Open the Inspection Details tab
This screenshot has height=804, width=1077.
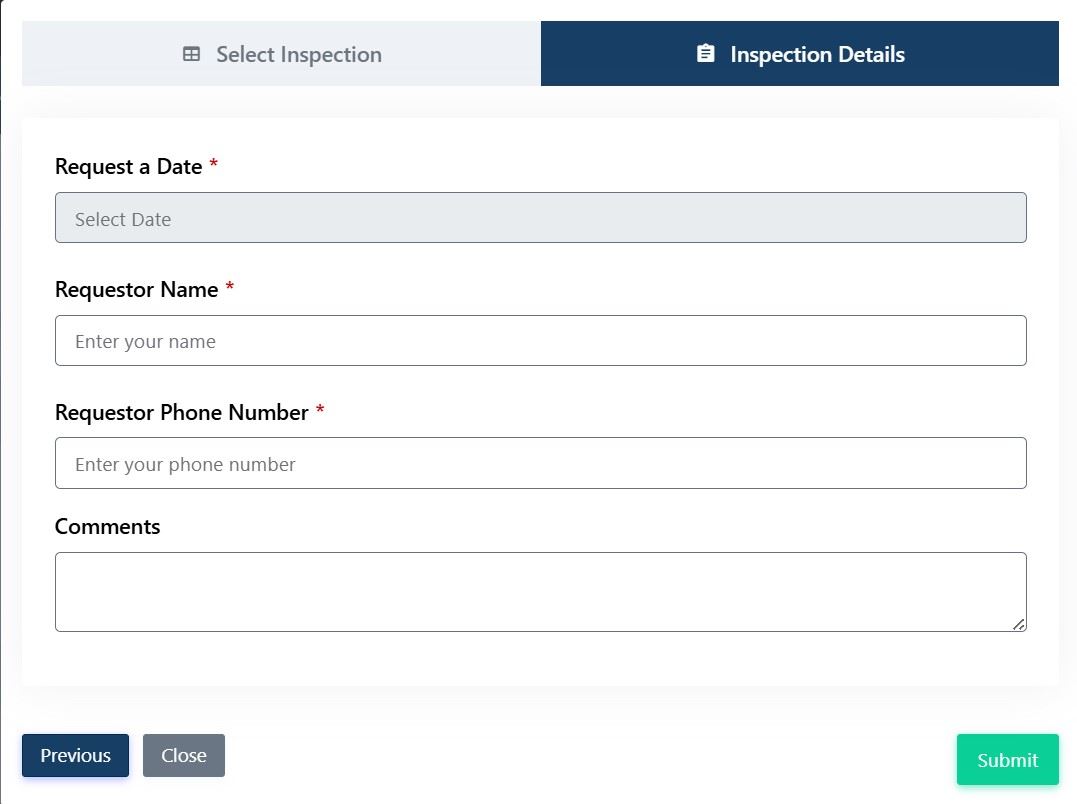coord(817,54)
